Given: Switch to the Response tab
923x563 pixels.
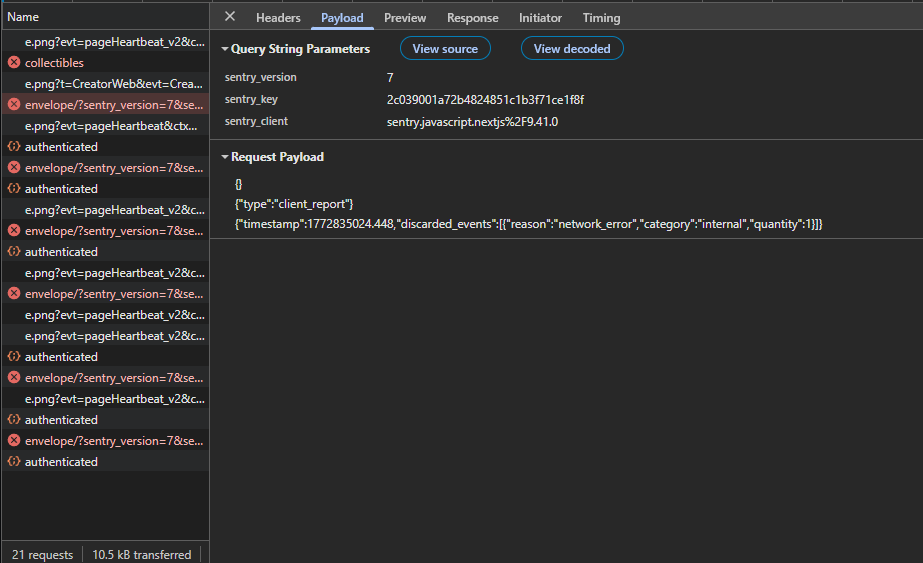Looking at the screenshot, I should tap(472, 18).
